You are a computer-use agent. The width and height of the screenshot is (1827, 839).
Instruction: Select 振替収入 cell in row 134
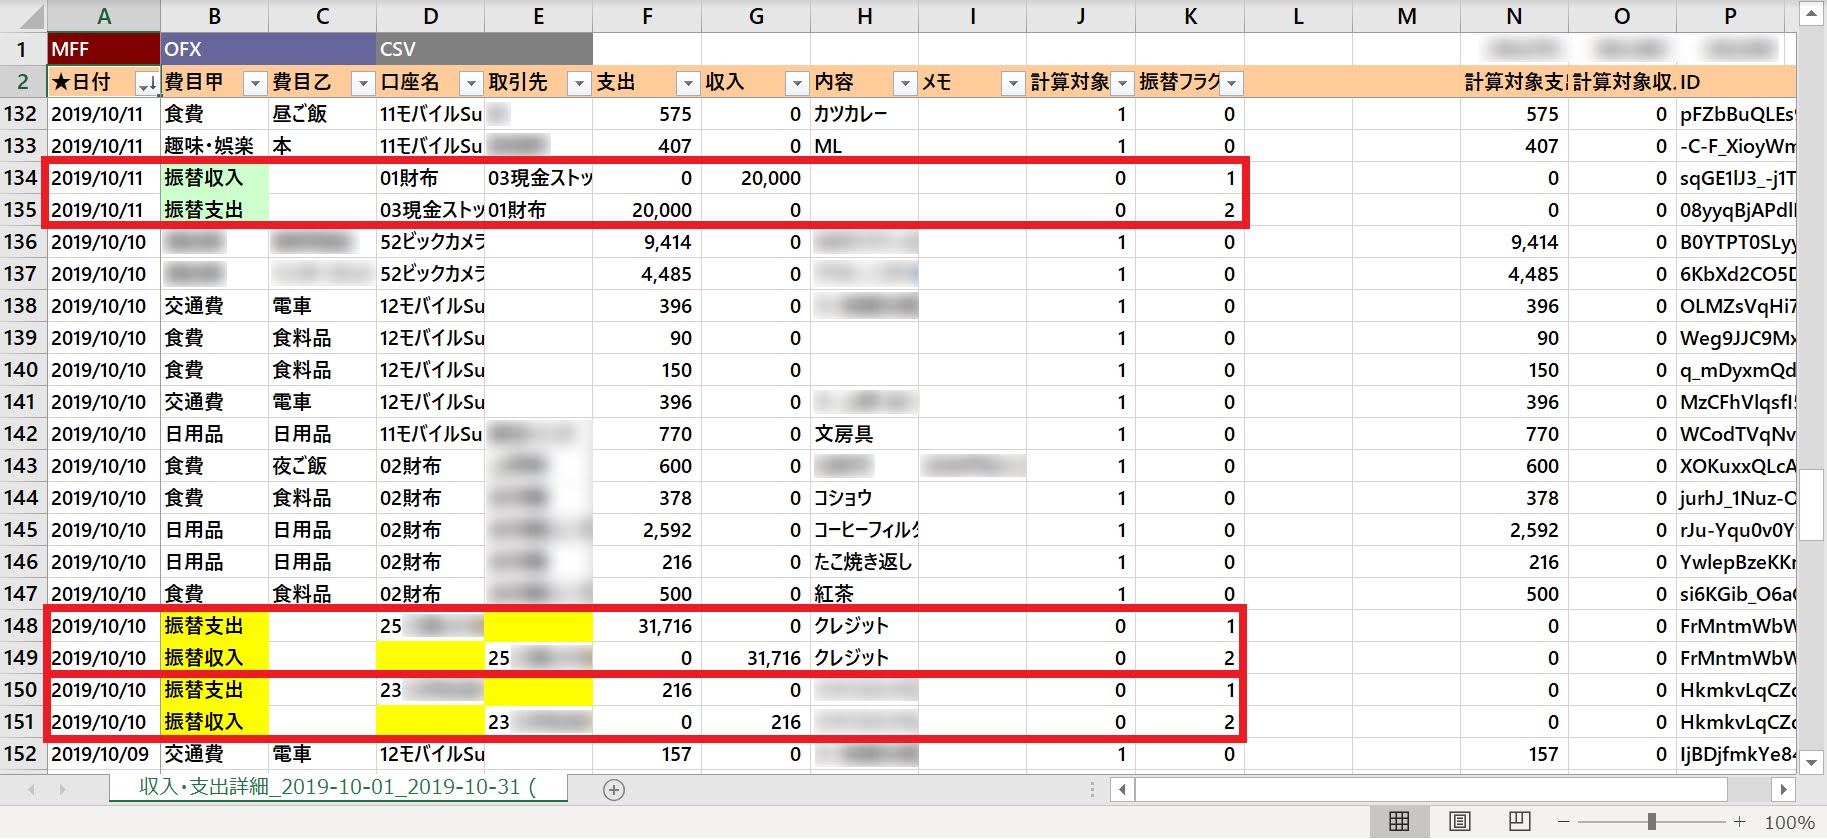click(x=214, y=178)
